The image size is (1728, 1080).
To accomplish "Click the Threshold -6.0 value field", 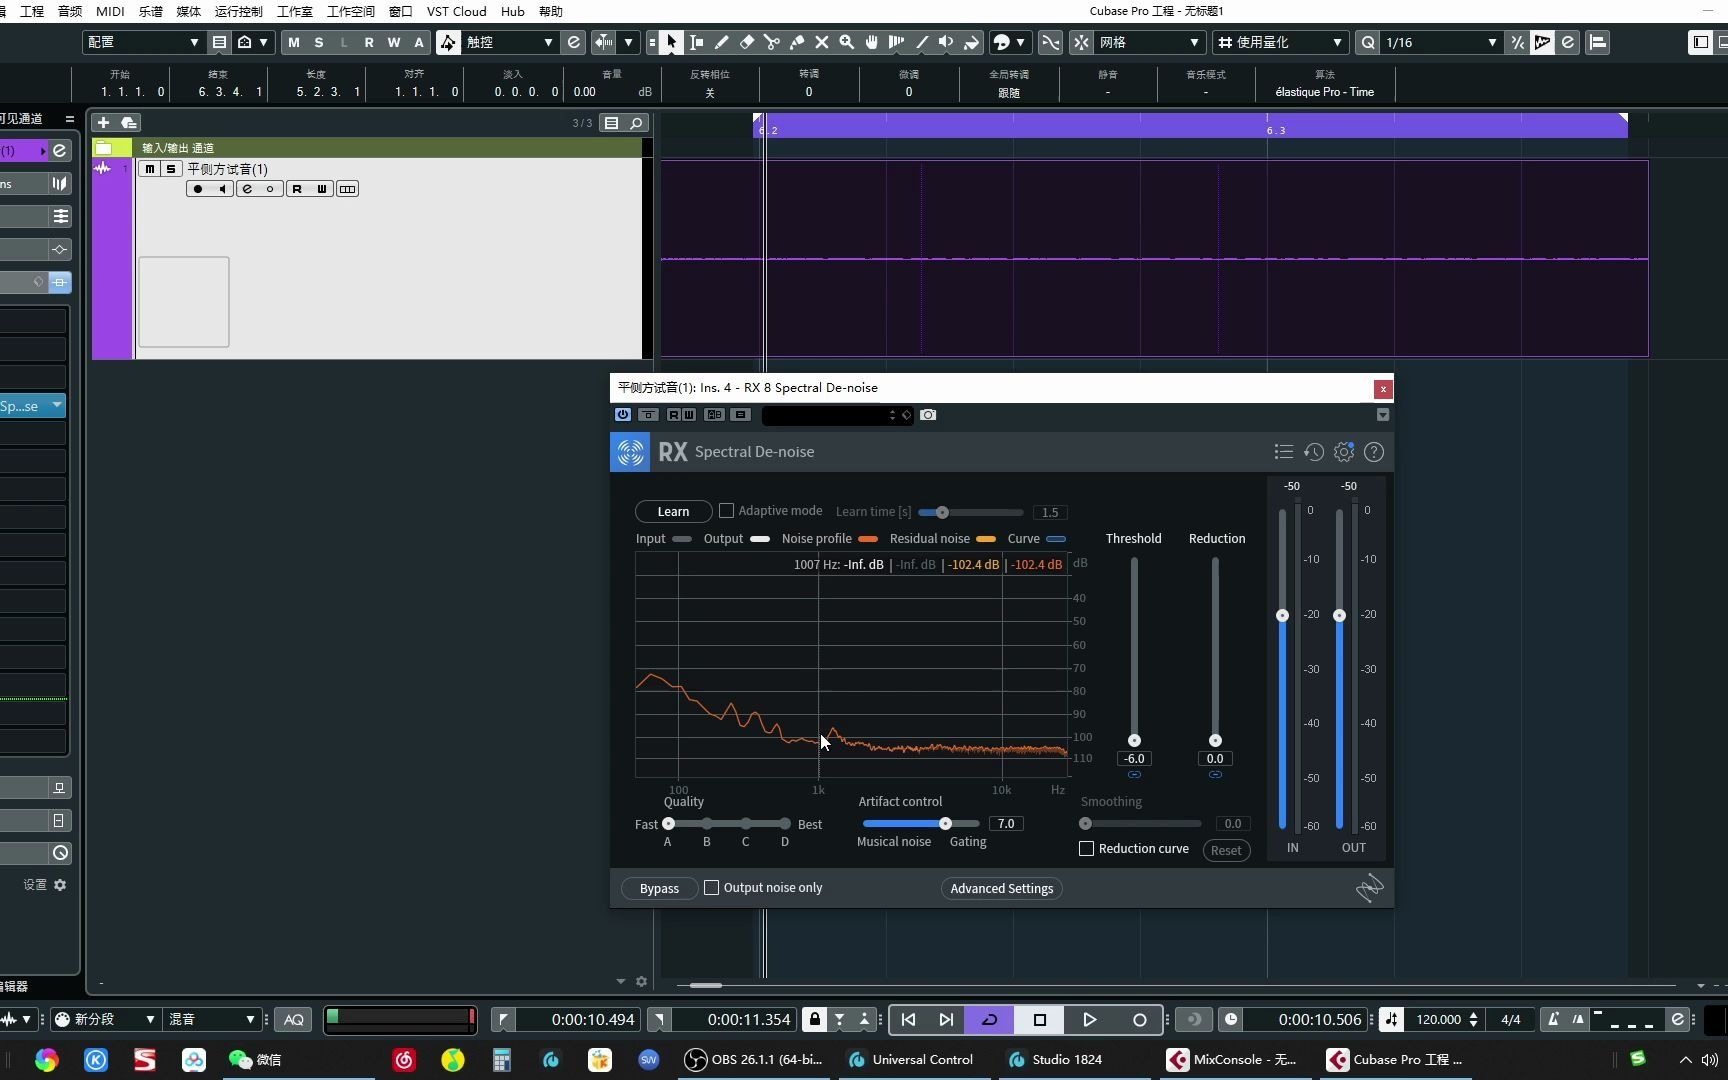I will point(1134,759).
